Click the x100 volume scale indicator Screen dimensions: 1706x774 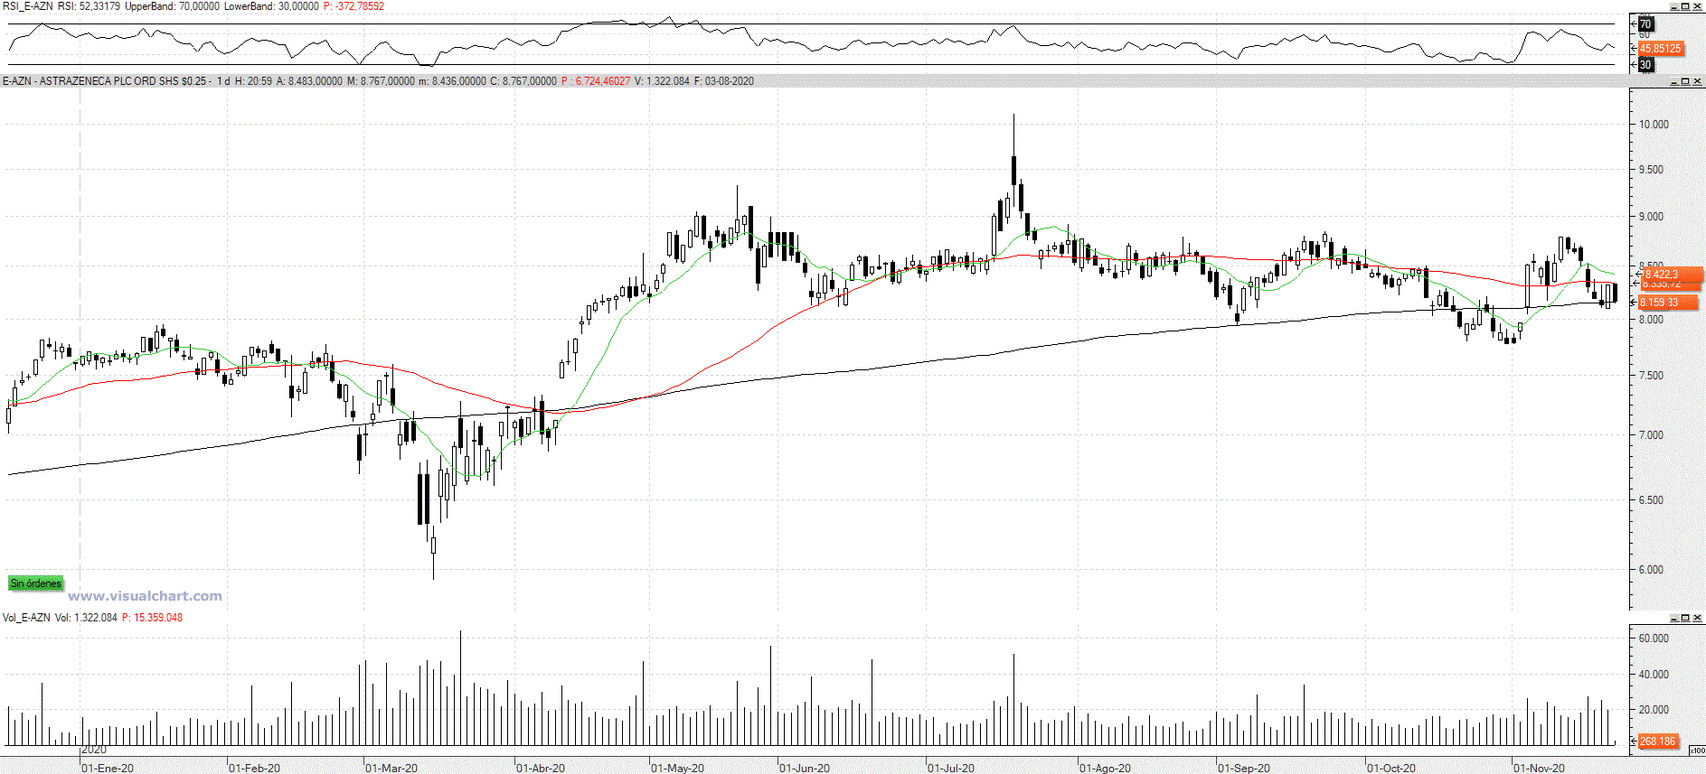pos(1697,749)
